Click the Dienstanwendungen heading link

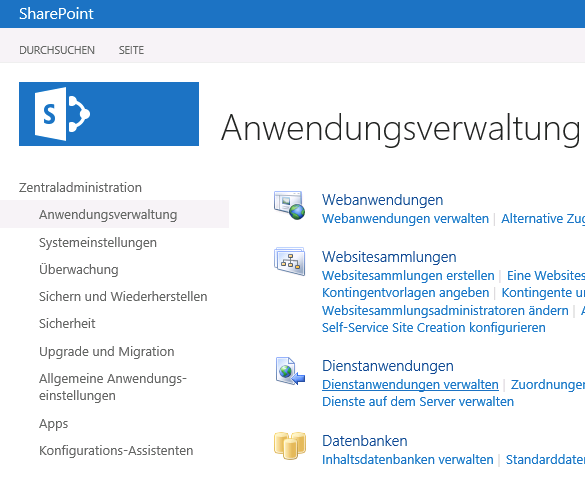388,366
